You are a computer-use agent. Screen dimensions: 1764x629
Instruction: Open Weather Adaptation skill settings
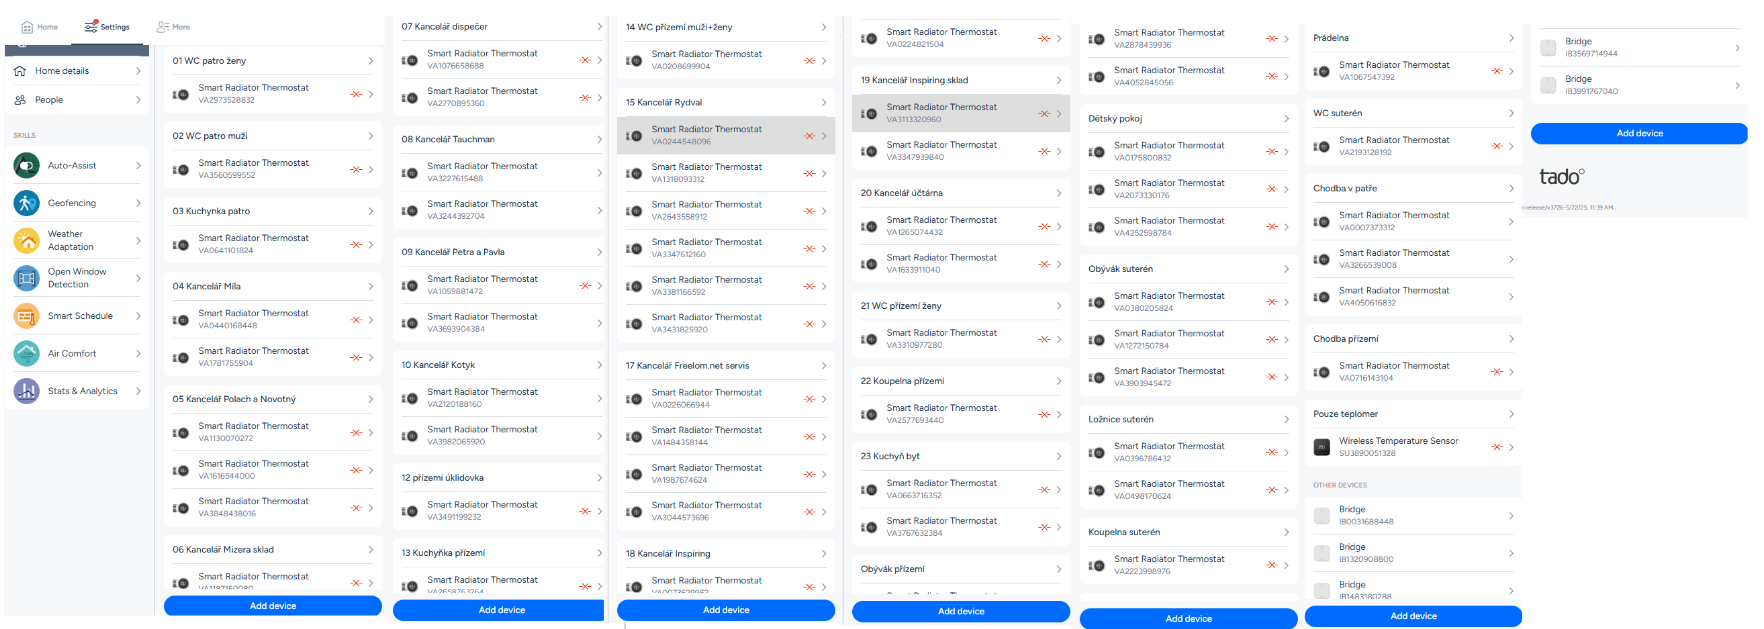coord(77,240)
